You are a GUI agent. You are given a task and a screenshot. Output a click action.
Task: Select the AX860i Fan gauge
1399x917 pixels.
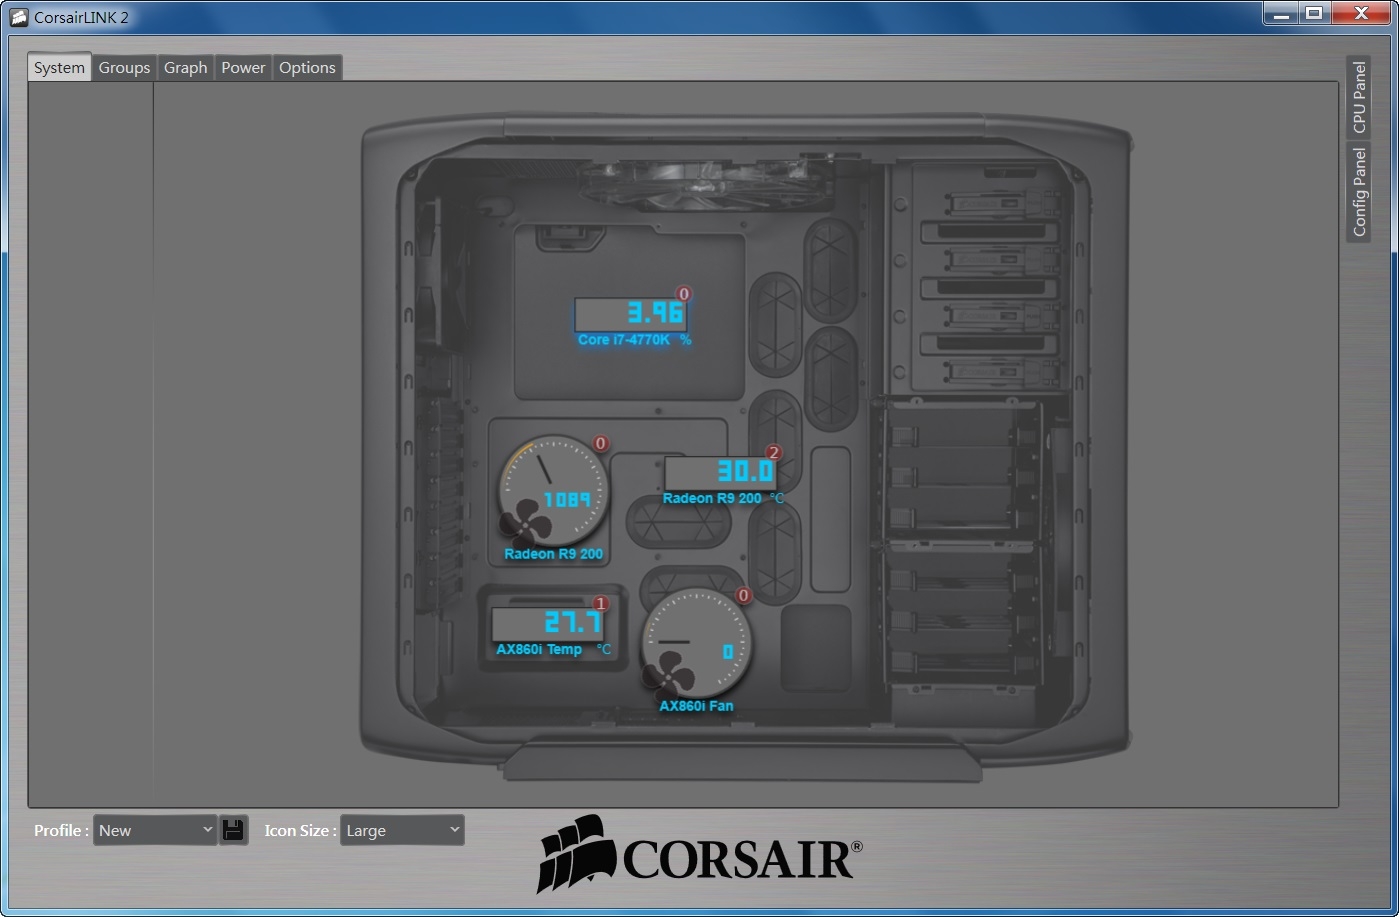[x=695, y=642]
